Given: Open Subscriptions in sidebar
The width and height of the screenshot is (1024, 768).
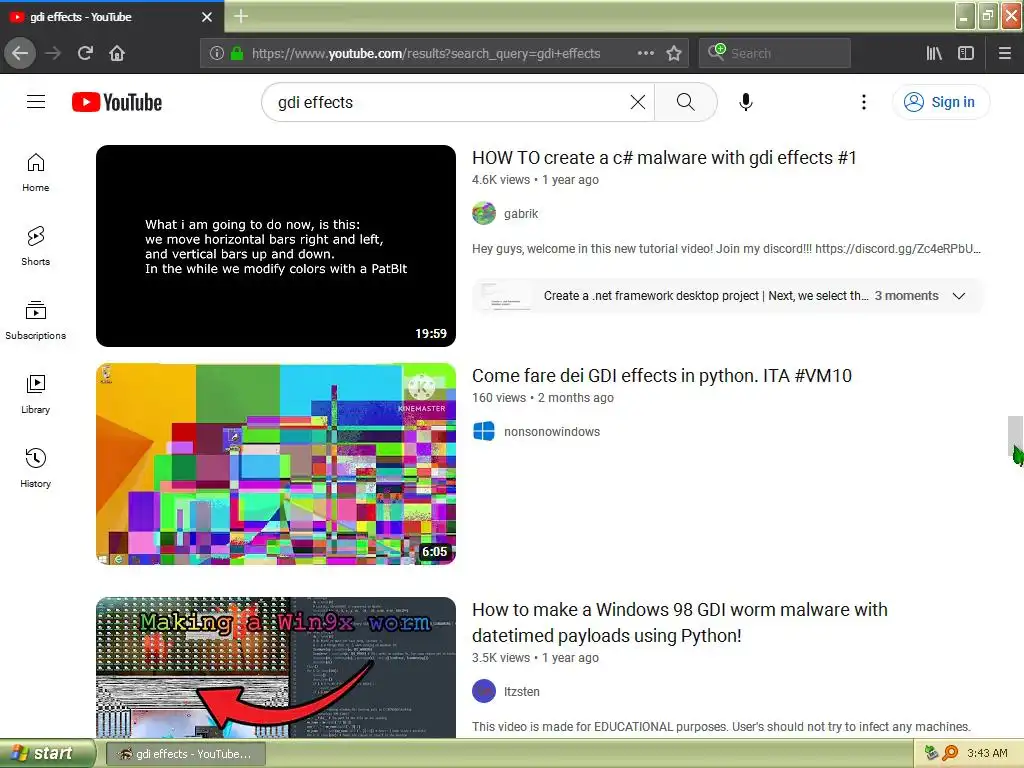Looking at the screenshot, I should pyautogui.click(x=35, y=320).
